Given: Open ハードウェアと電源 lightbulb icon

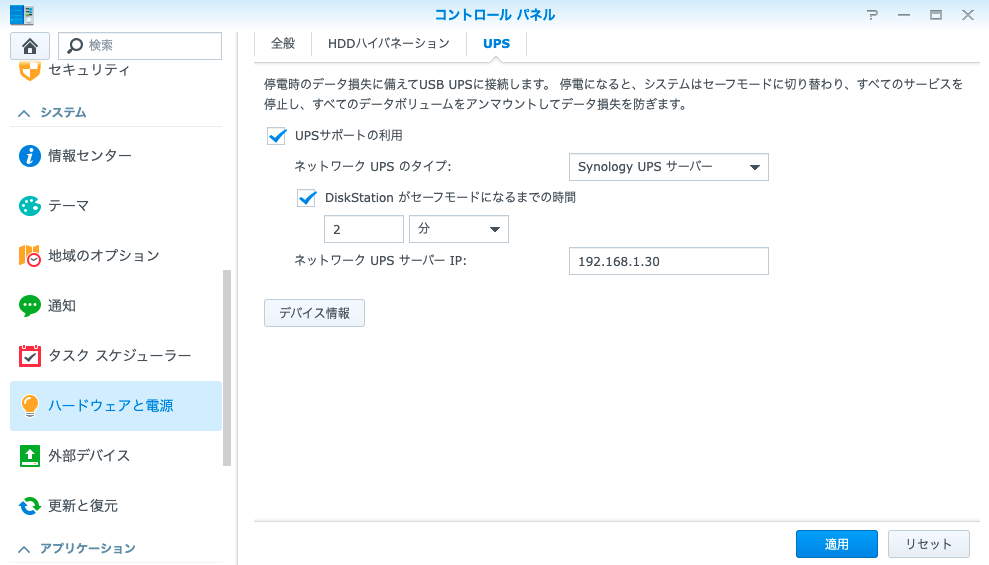Looking at the screenshot, I should tap(30, 405).
